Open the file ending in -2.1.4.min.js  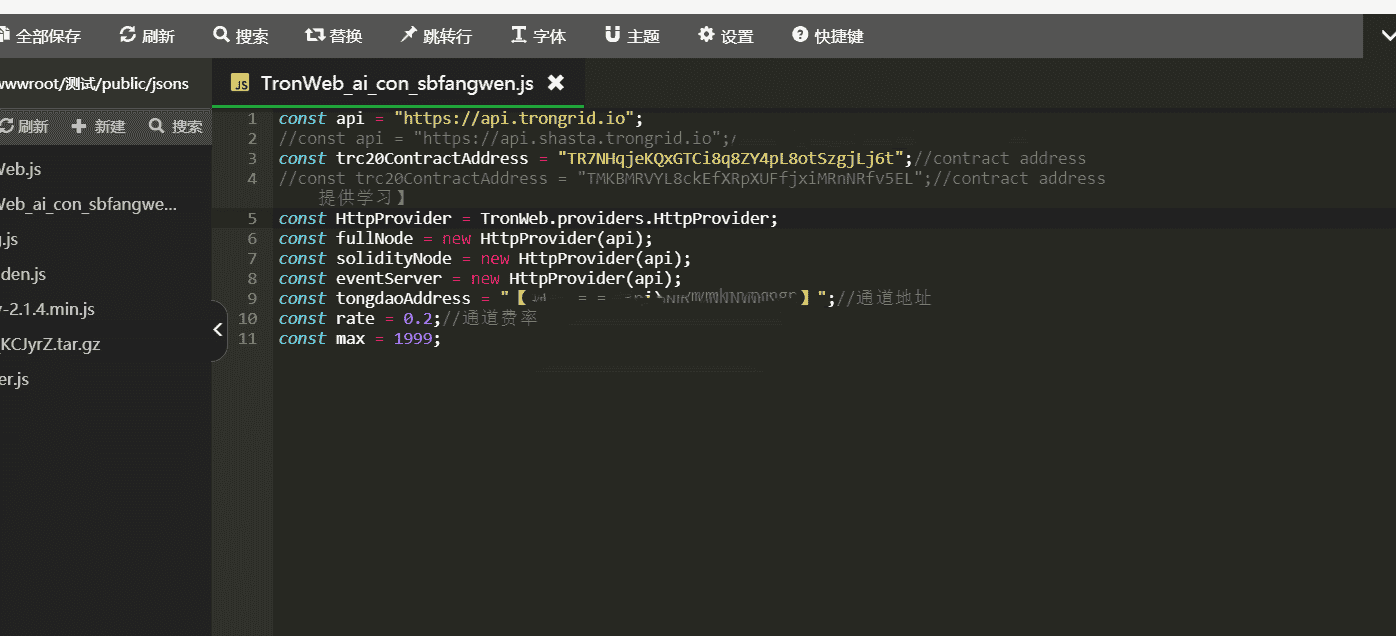click(48, 309)
